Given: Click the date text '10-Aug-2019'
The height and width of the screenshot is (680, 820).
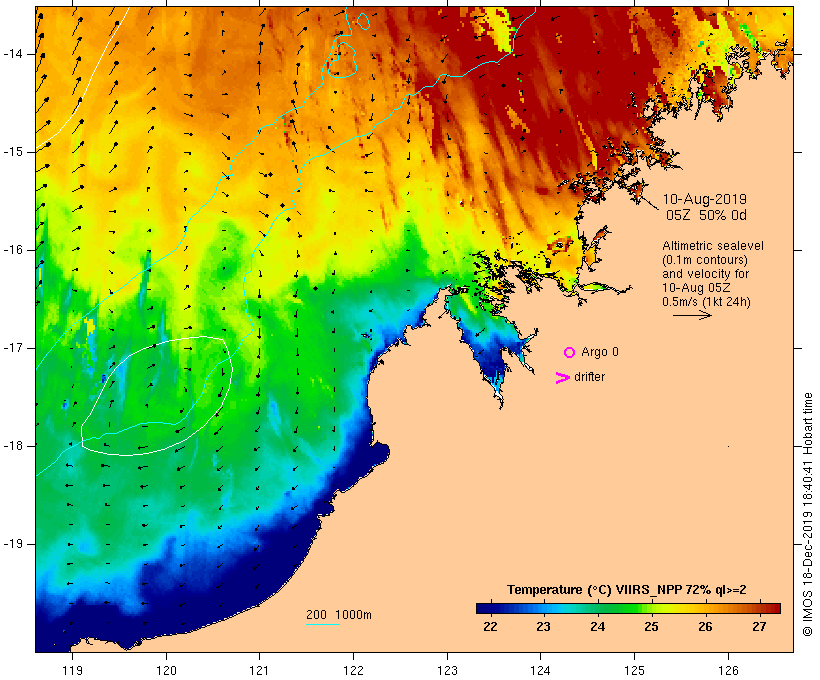Looking at the screenshot, I should (x=704, y=199).
